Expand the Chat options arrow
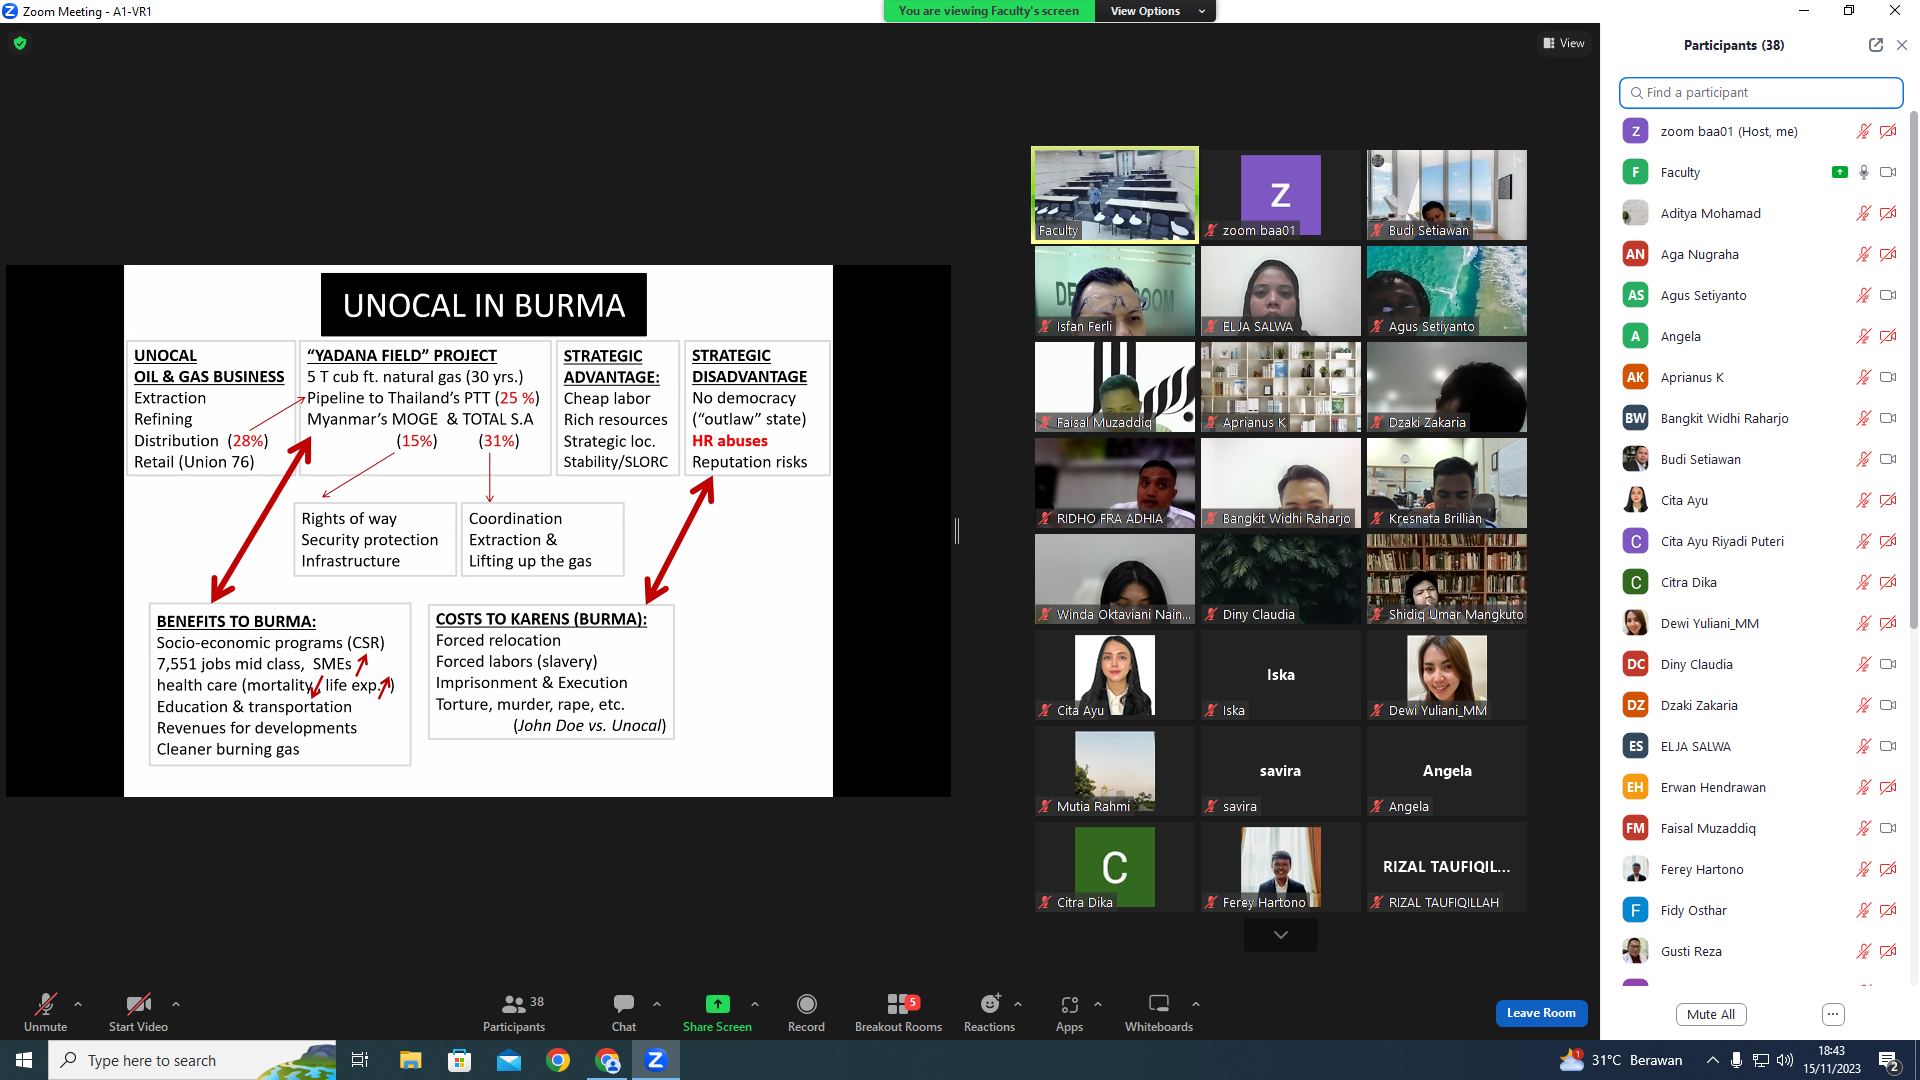This screenshot has width=1920, height=1080. 657,1003
